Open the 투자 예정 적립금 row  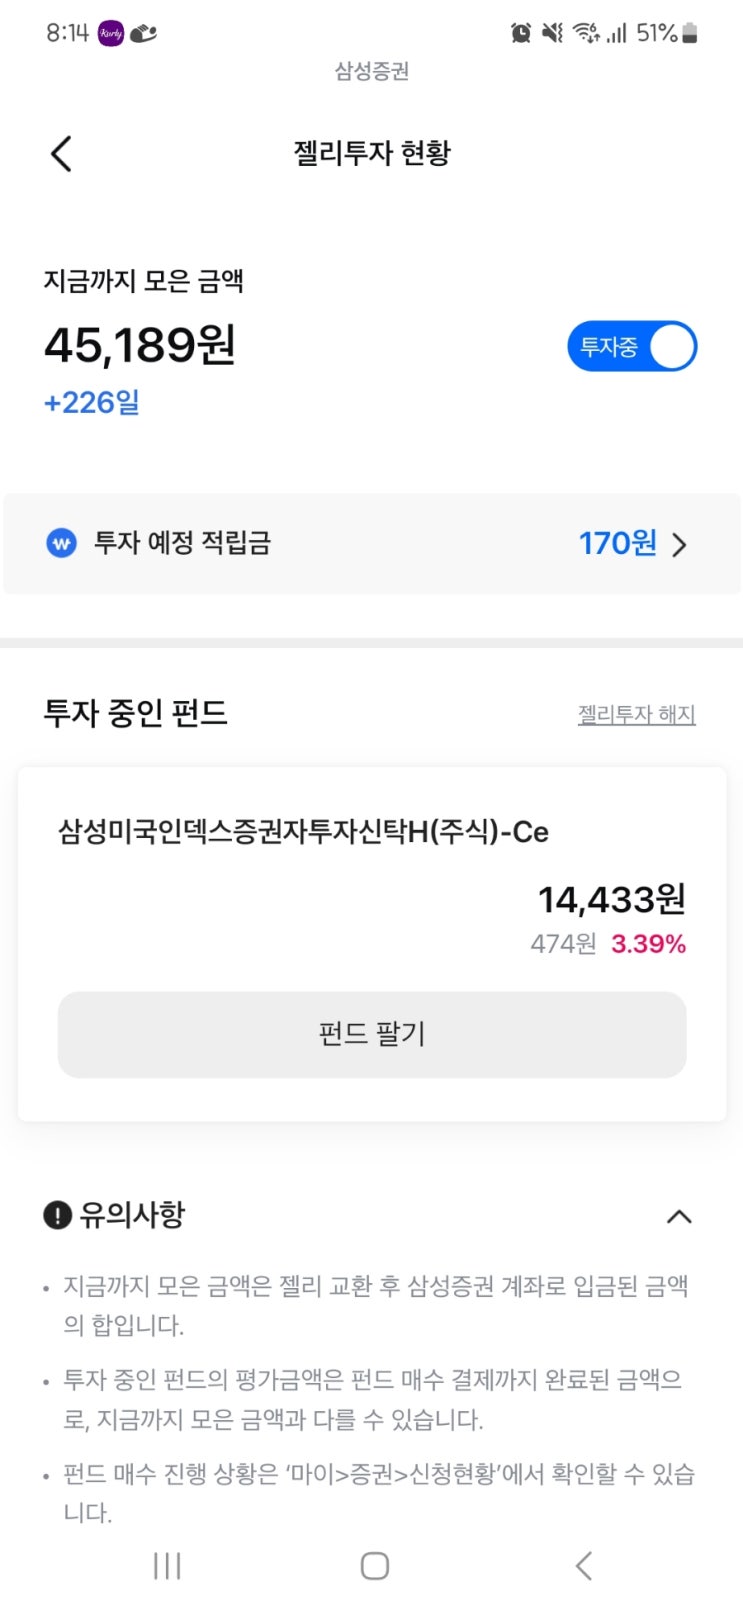point(371,544)
